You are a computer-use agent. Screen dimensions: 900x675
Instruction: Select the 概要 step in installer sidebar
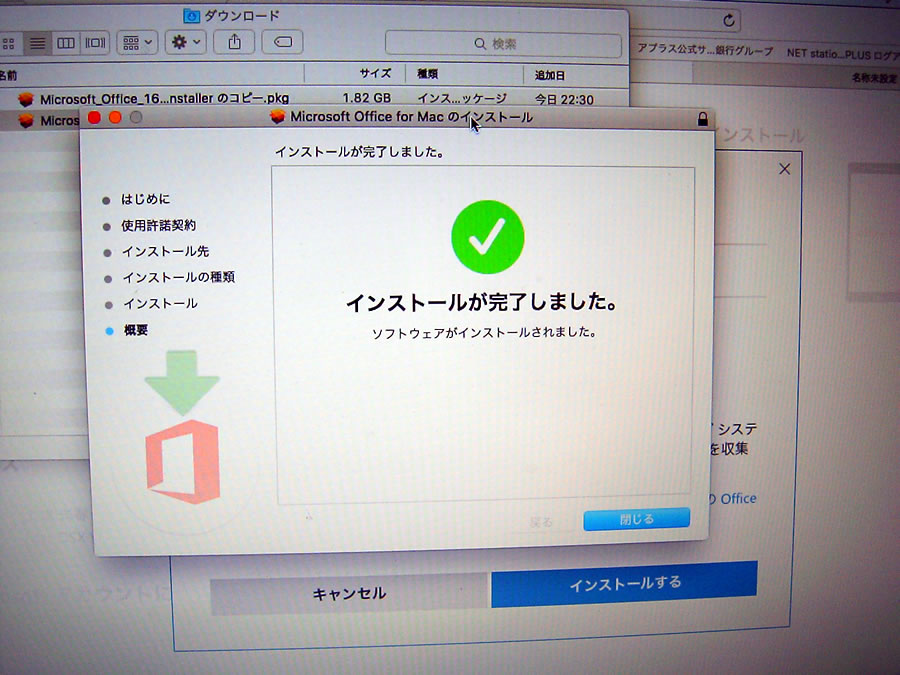tap(135, 330)
